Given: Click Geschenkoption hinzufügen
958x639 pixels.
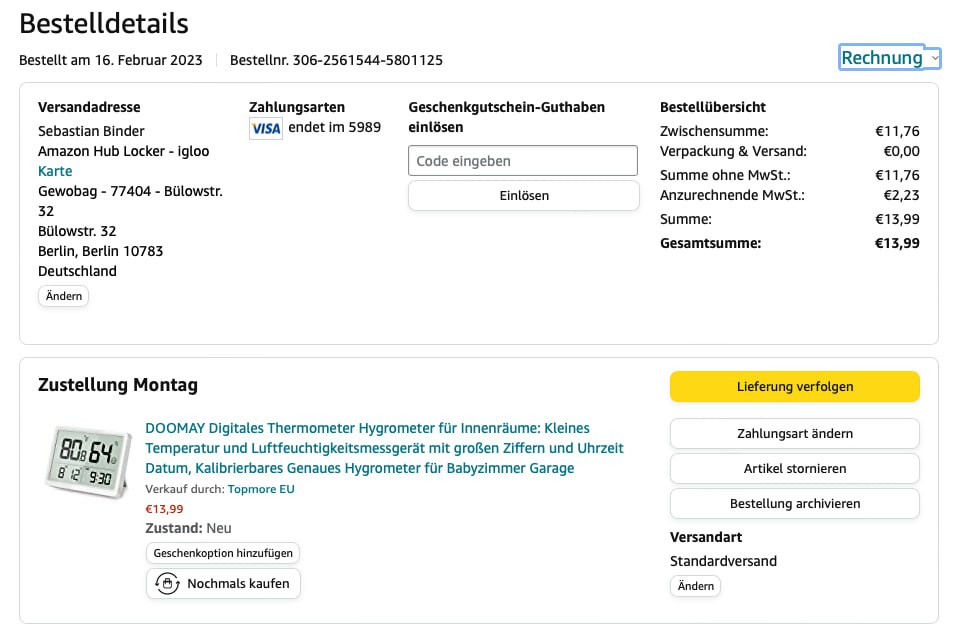Looking at the screenshot, I should (x=223, y=553).
